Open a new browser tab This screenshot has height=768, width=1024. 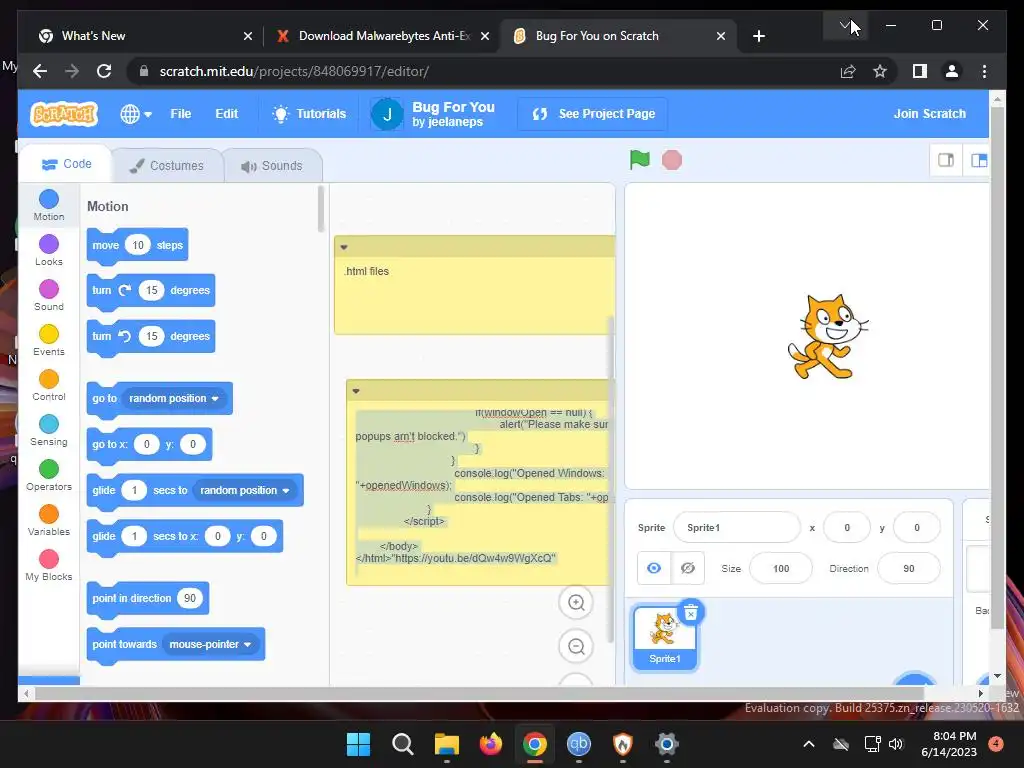758,36
